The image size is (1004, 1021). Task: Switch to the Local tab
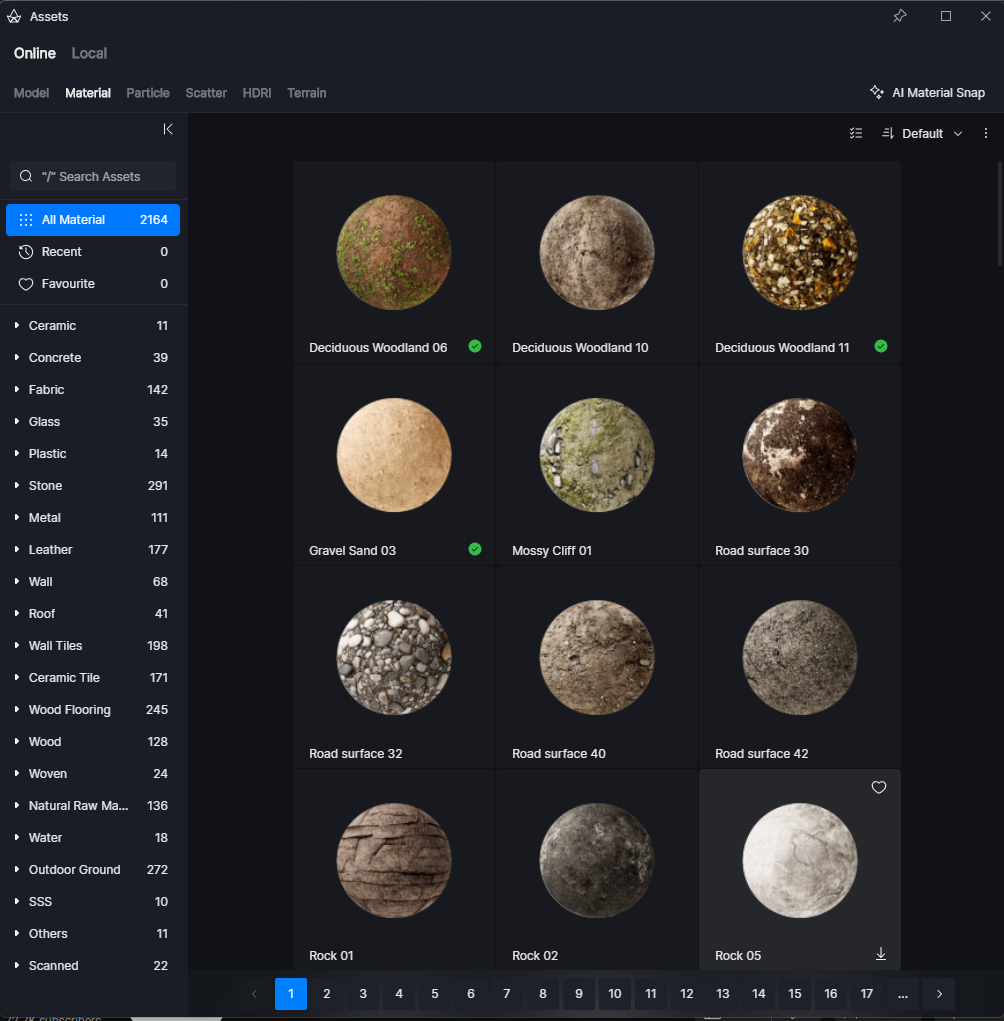89,53
